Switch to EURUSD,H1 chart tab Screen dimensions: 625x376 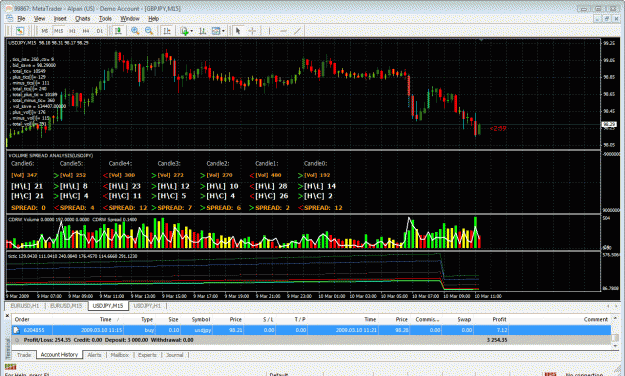point(25,306)
